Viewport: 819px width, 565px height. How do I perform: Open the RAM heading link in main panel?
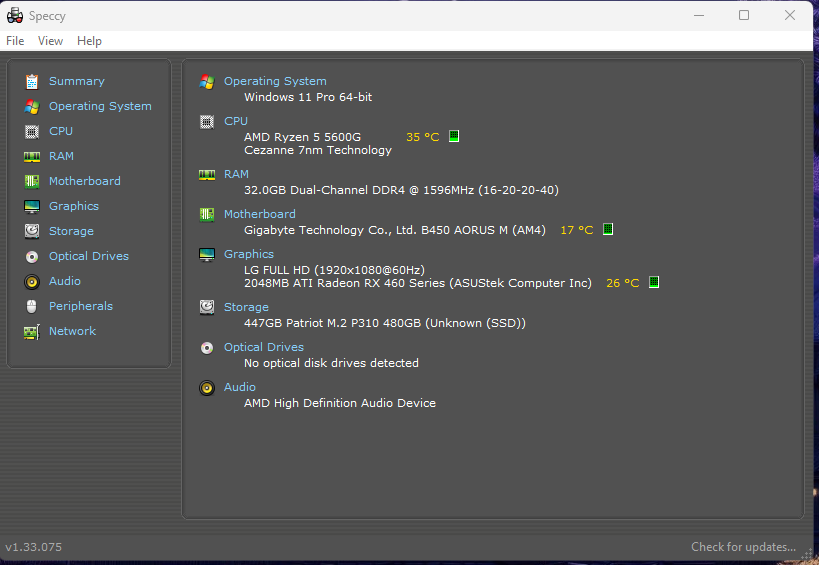(236, 174)
